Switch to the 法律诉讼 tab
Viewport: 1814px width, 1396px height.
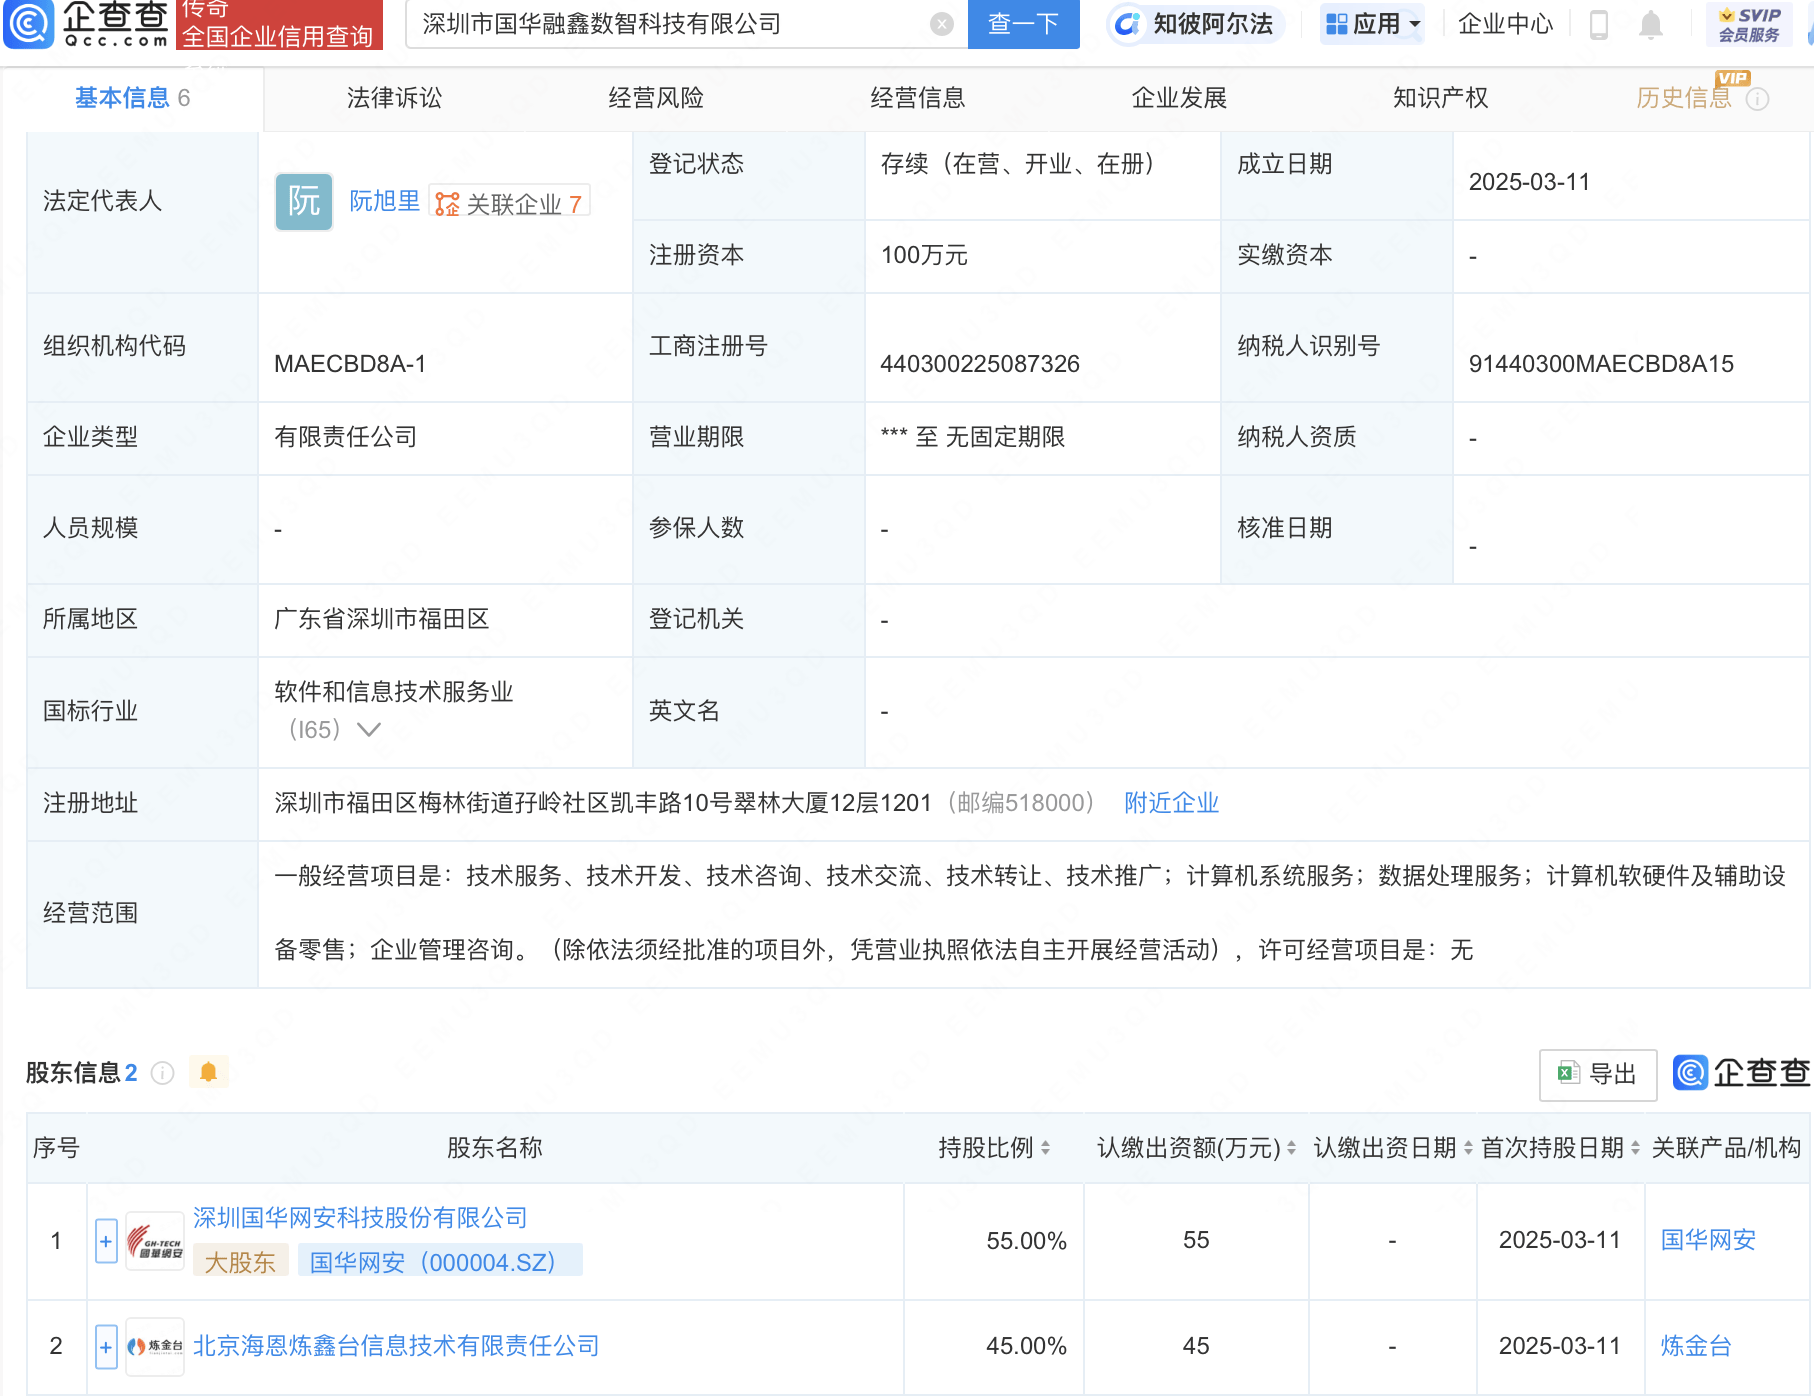point(394,98)
